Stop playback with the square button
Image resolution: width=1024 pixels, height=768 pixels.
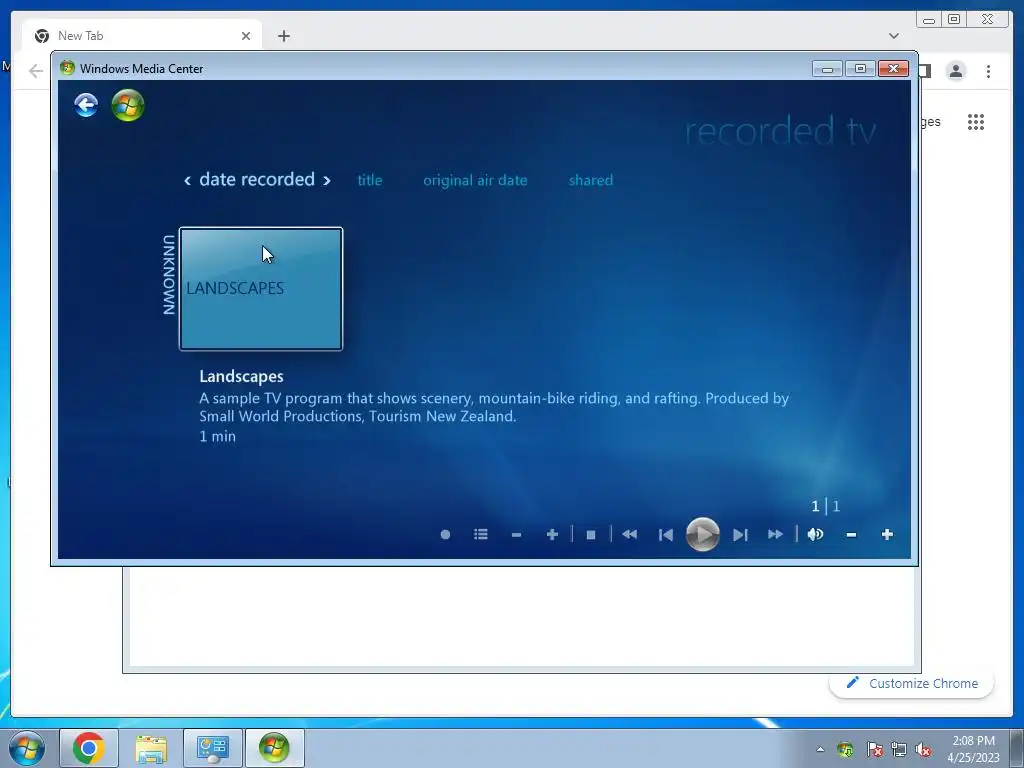[591, 535]
